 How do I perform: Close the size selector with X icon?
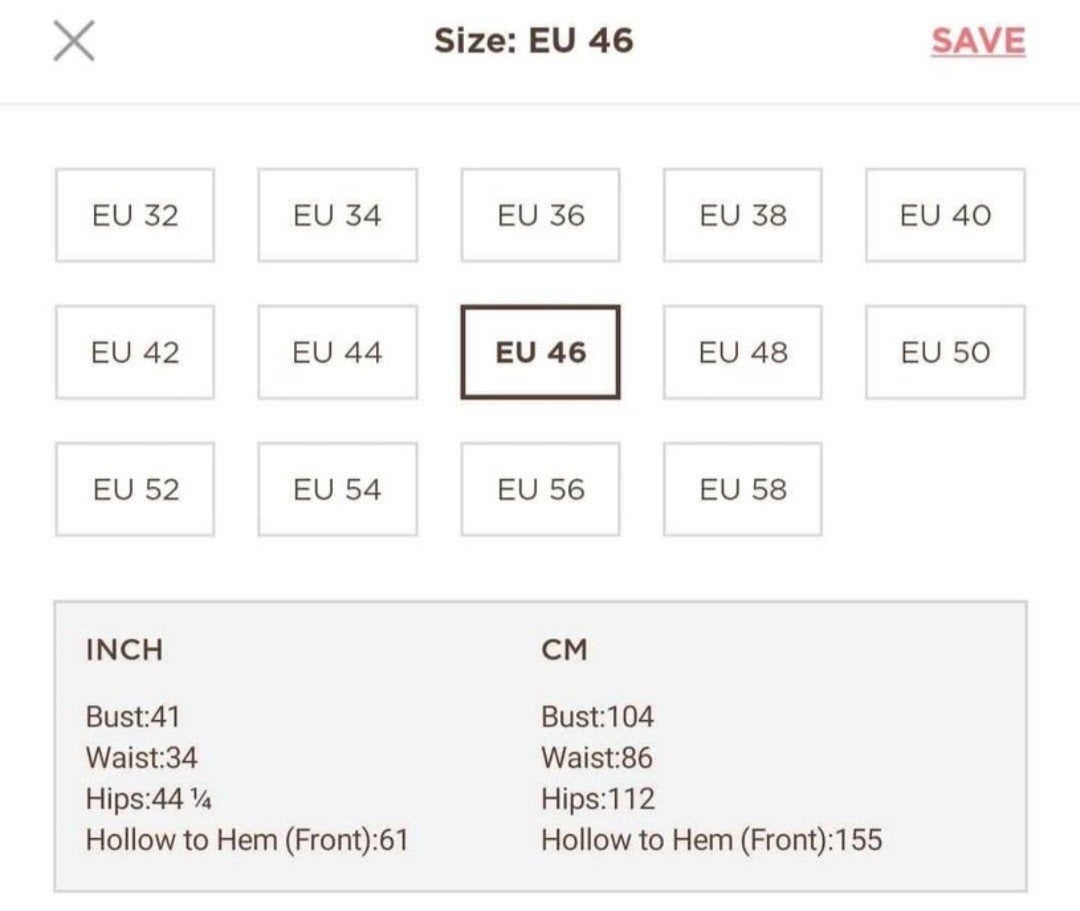pyautogui.click(x=74, y=41)
